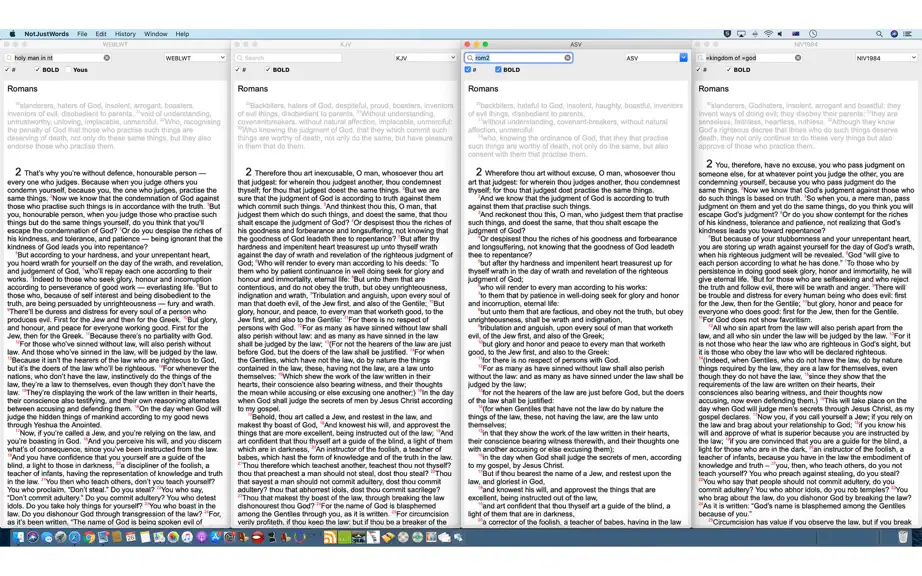Click the WEBLWT window title bar text
The width and height of the screenshot is (922, 576).
click(115, 45)
